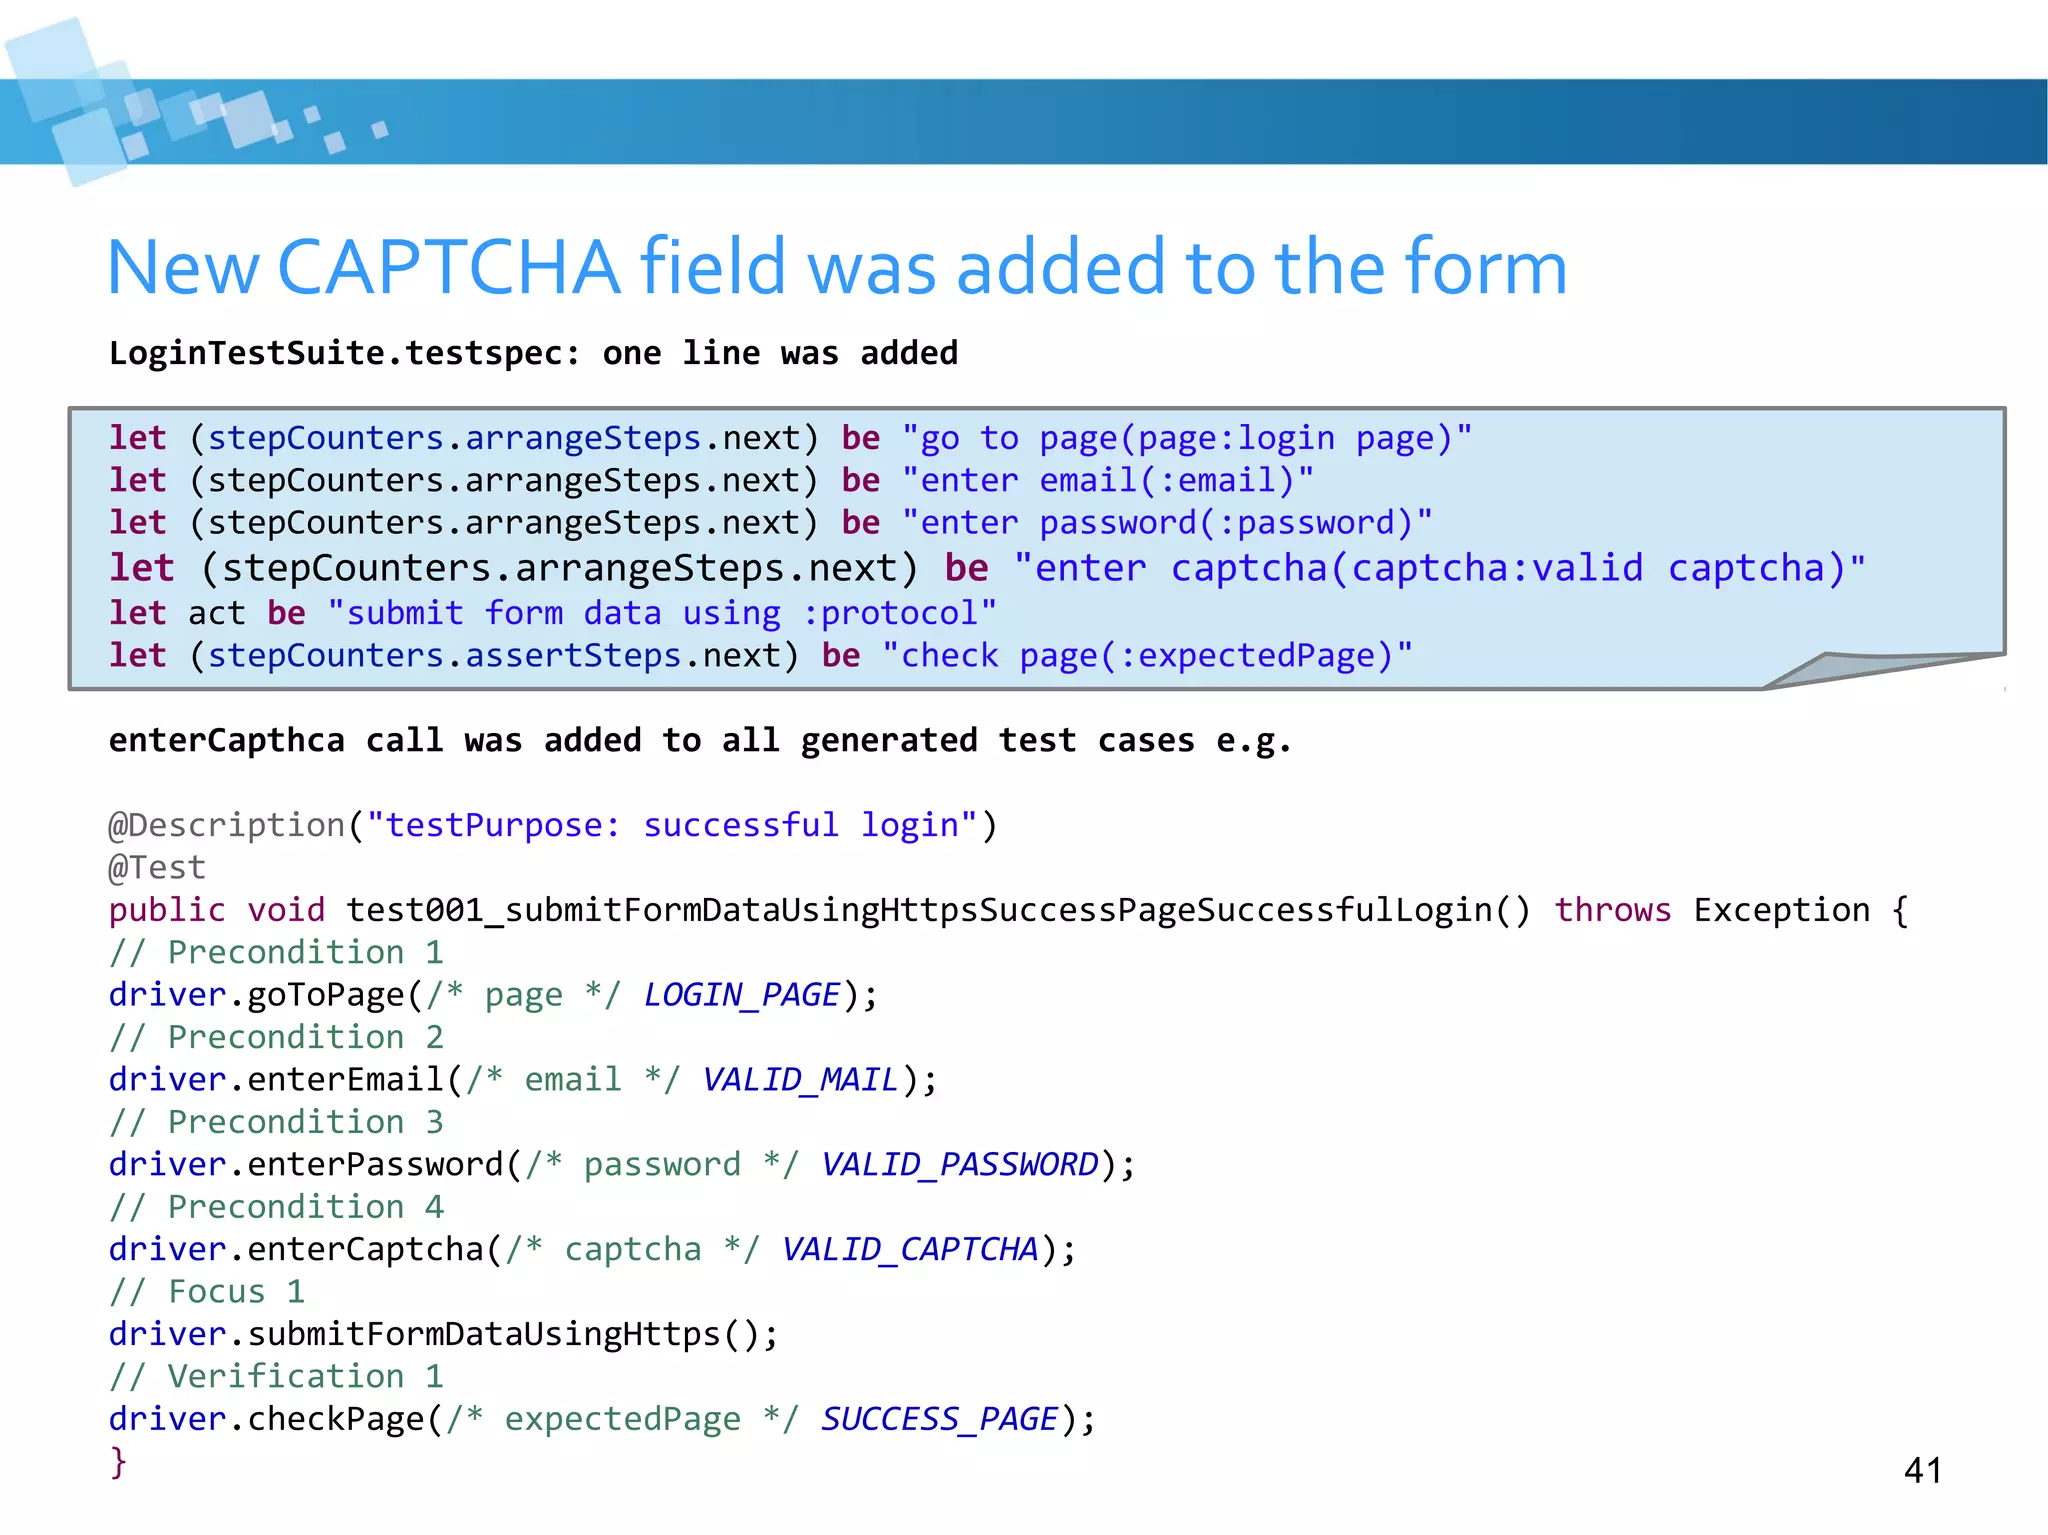The width and height of the screenshot is (2048, 1535).
Task: Click the testspec line with 'go to page(page:login page)'
Action: 790,439
